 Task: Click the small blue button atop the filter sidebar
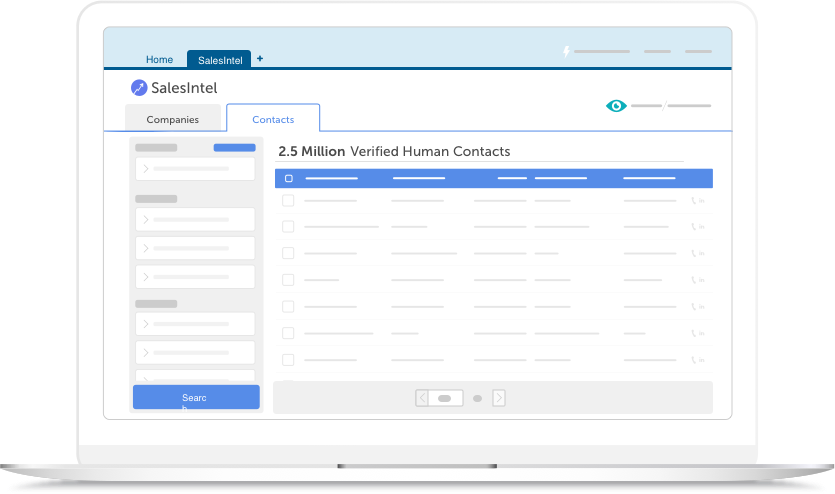point(234,147)
